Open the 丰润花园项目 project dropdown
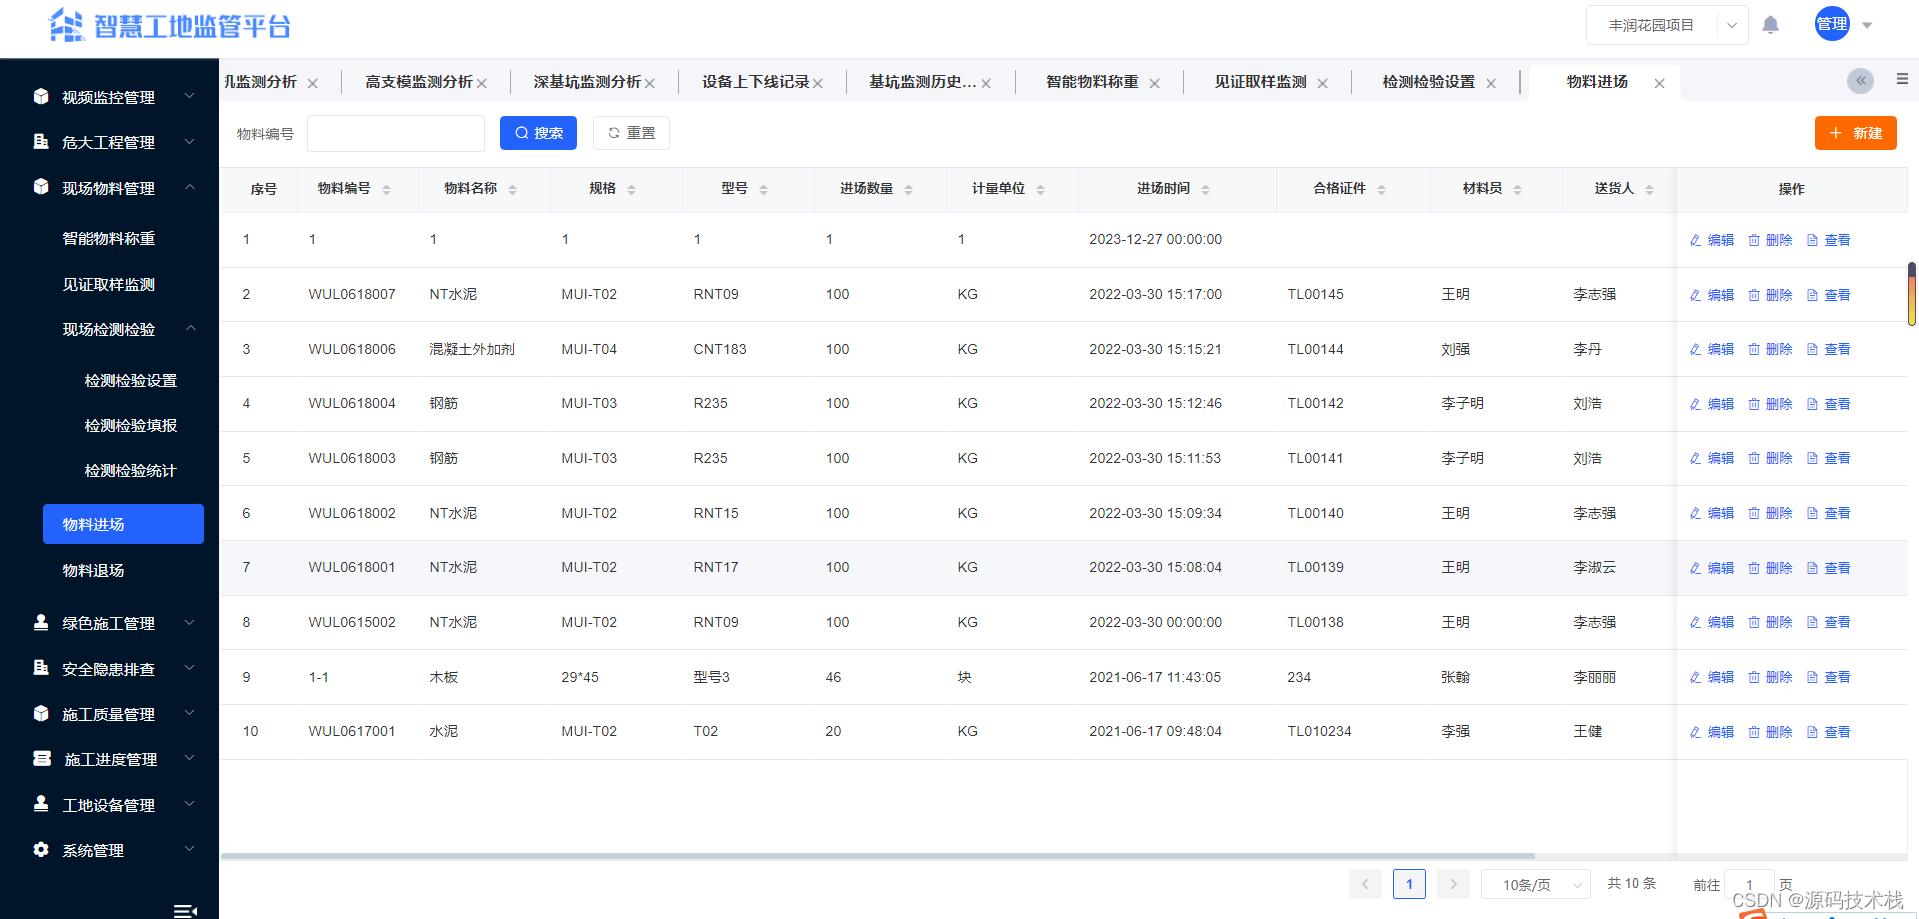This screenshot has width=1919, height=919. tap(1667, 25)
